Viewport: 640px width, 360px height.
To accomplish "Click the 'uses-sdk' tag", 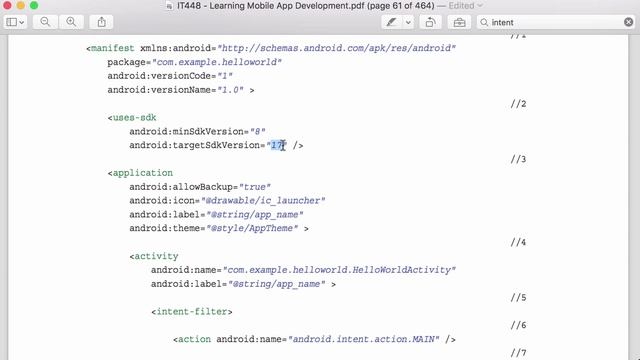I will [x=134, y=118].
